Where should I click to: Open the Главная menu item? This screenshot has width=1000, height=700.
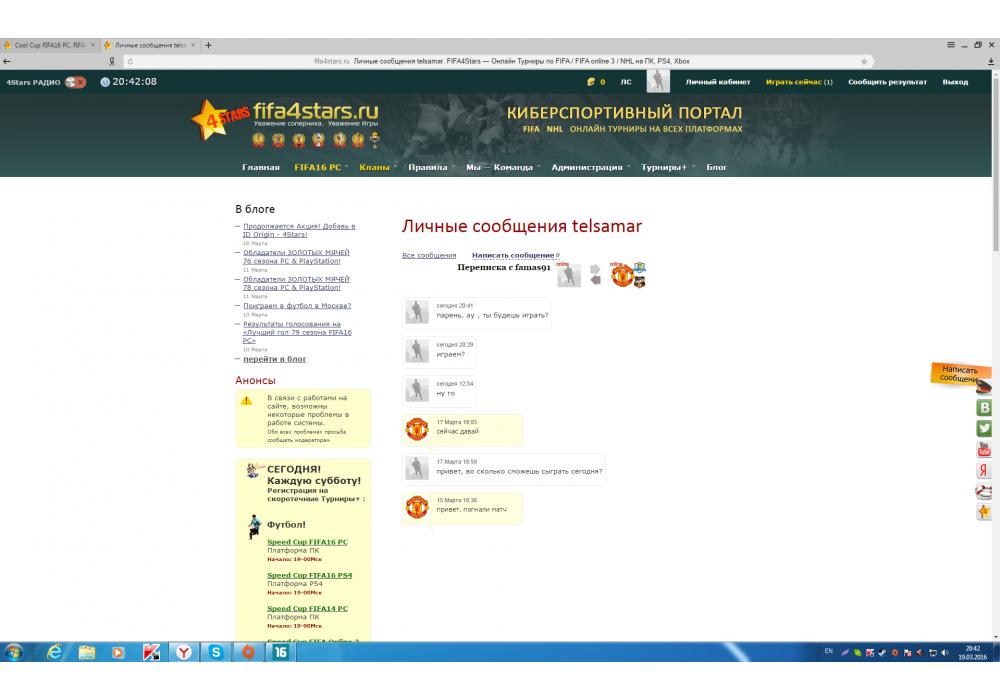[261, 167]
